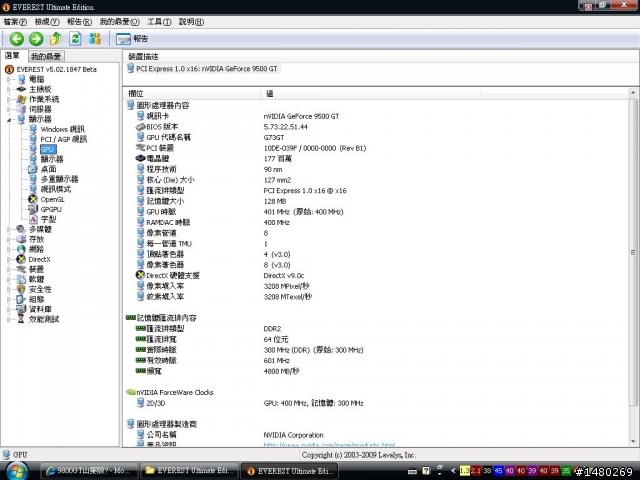Open the 工具(T) menu
This screenshot has width=640, height=480.
click(x=159, y=22)
